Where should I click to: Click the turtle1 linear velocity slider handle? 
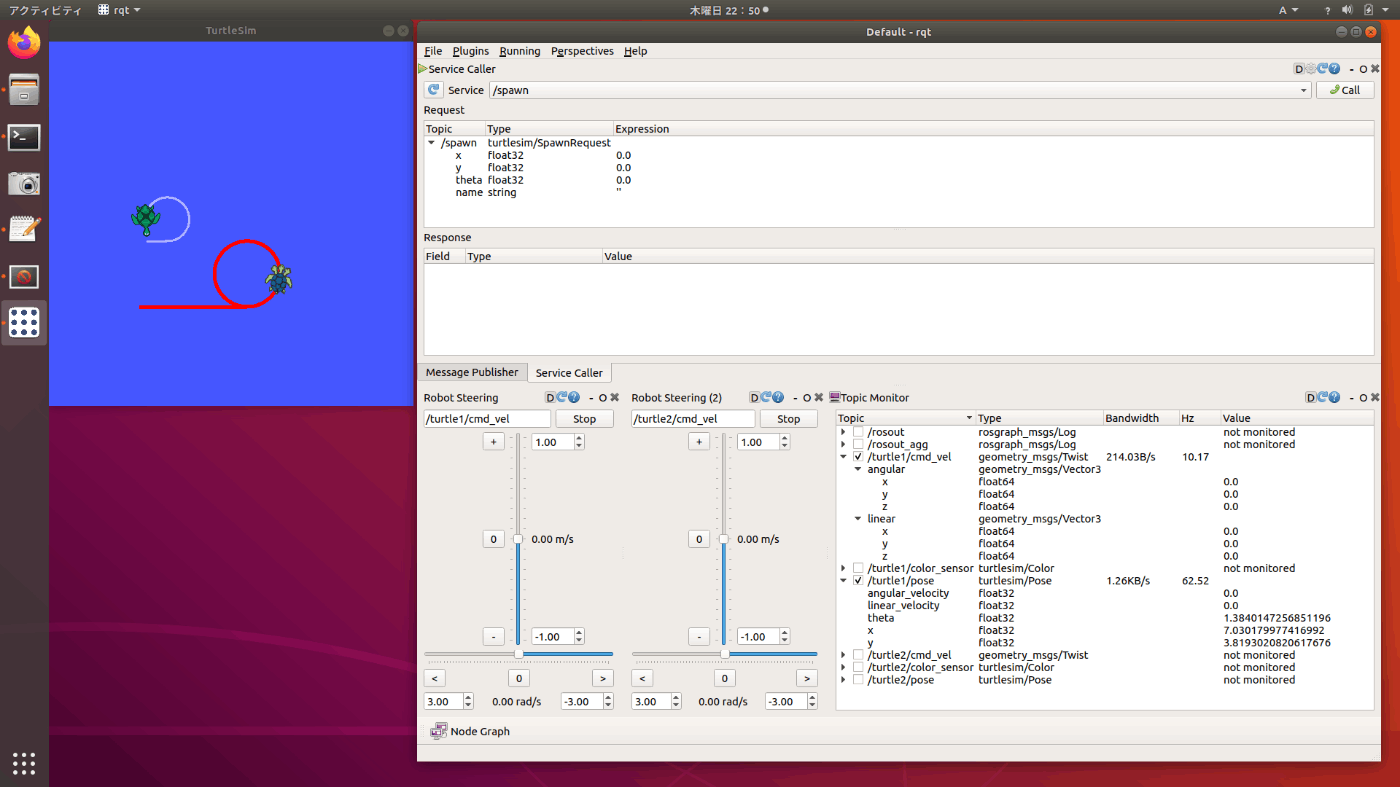(518, 539)
